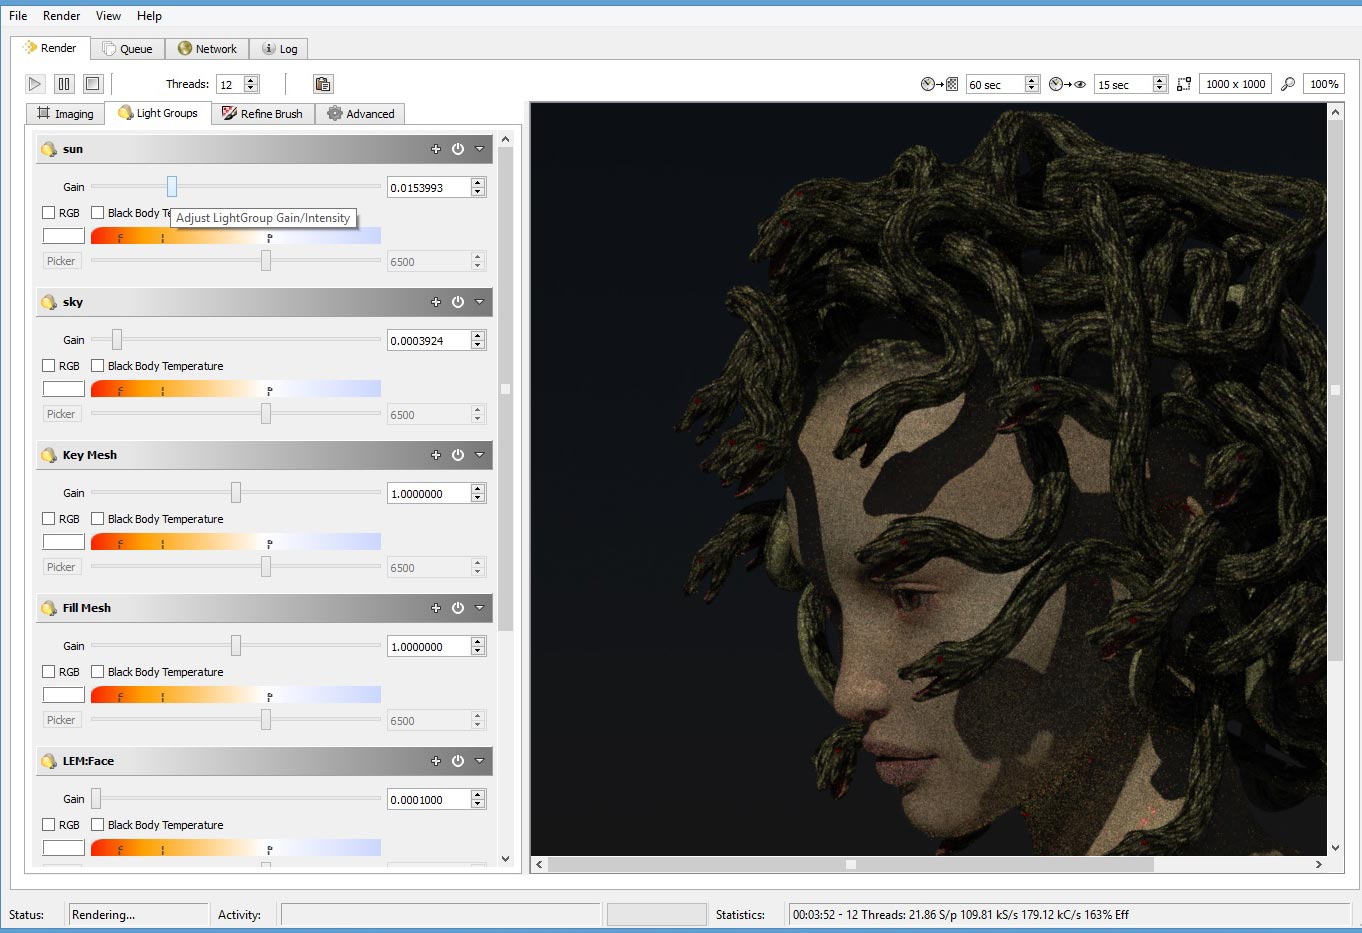
Task: Enable RGB checkbox in Fill Mesh group
Action: [x=49, y=672]
